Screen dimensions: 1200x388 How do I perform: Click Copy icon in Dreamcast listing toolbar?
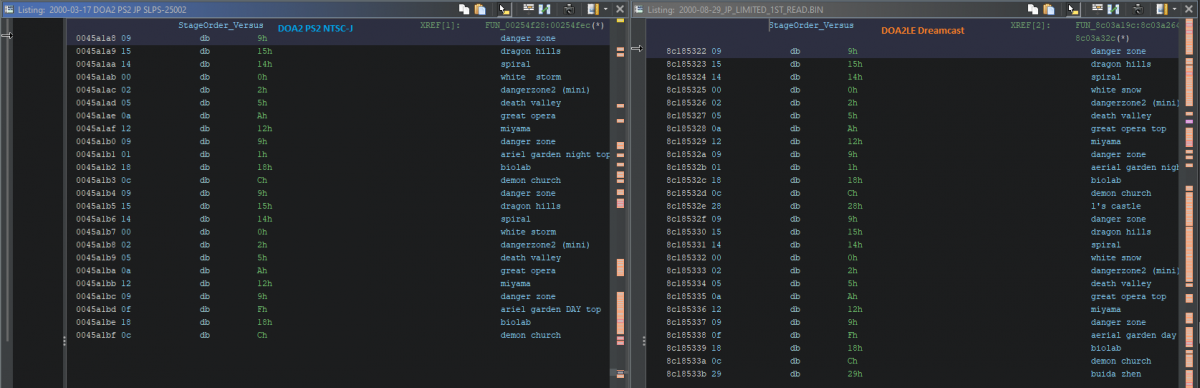point(1033,9)
